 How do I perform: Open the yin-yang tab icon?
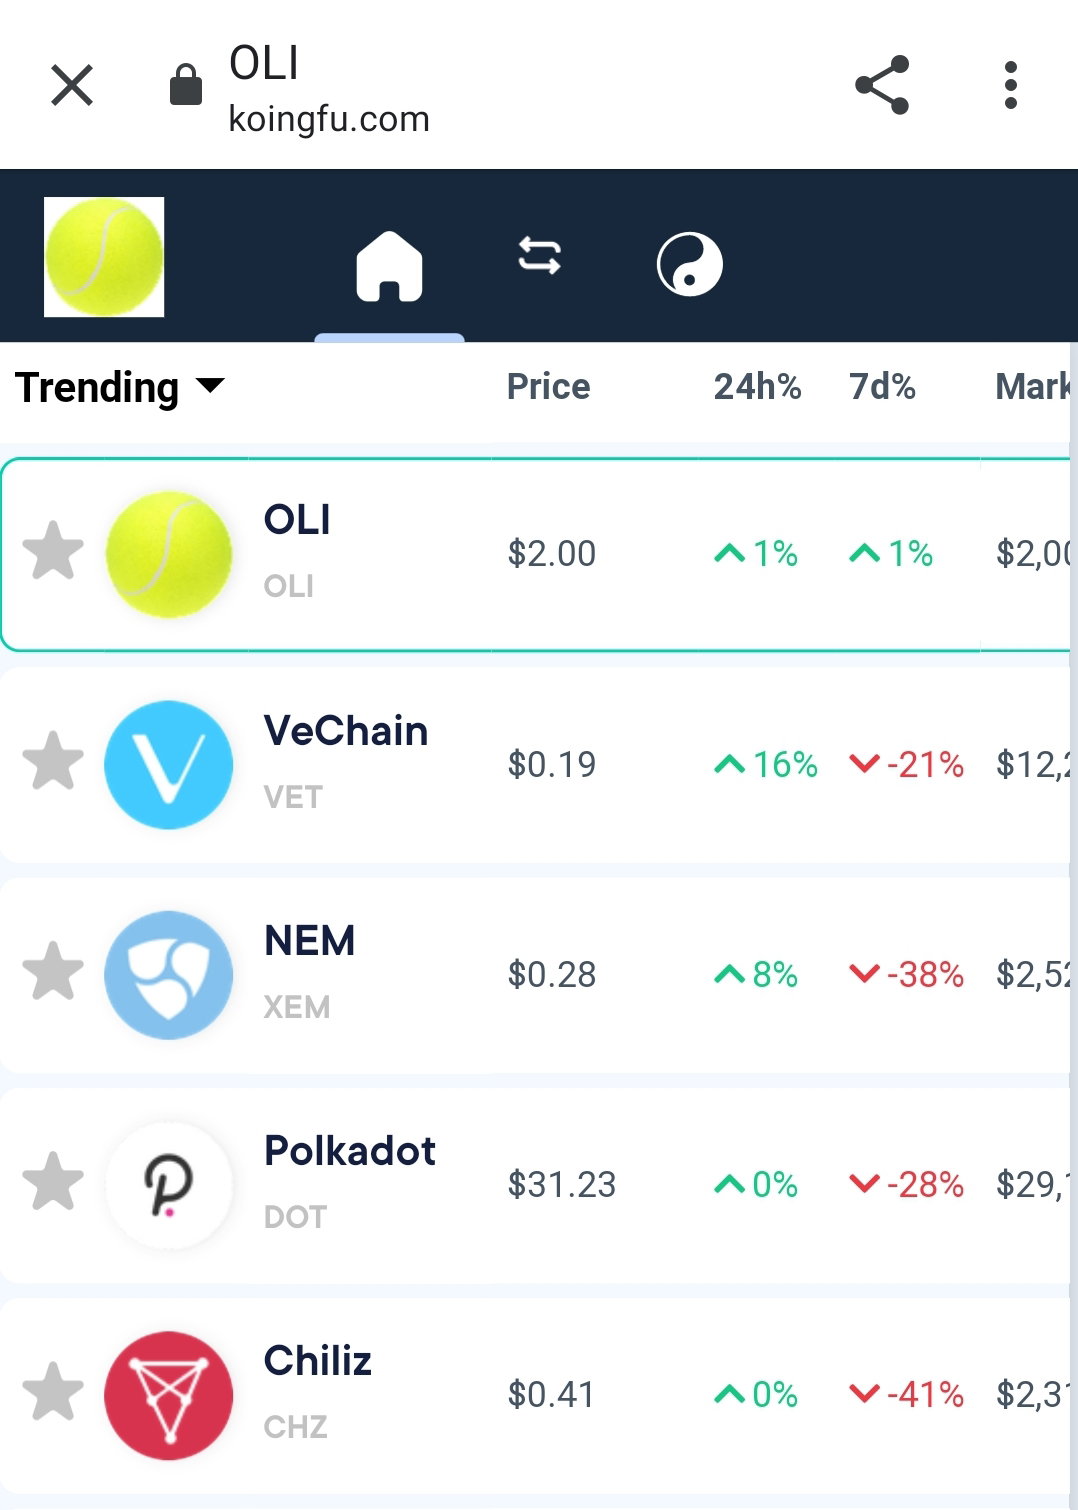689,264
